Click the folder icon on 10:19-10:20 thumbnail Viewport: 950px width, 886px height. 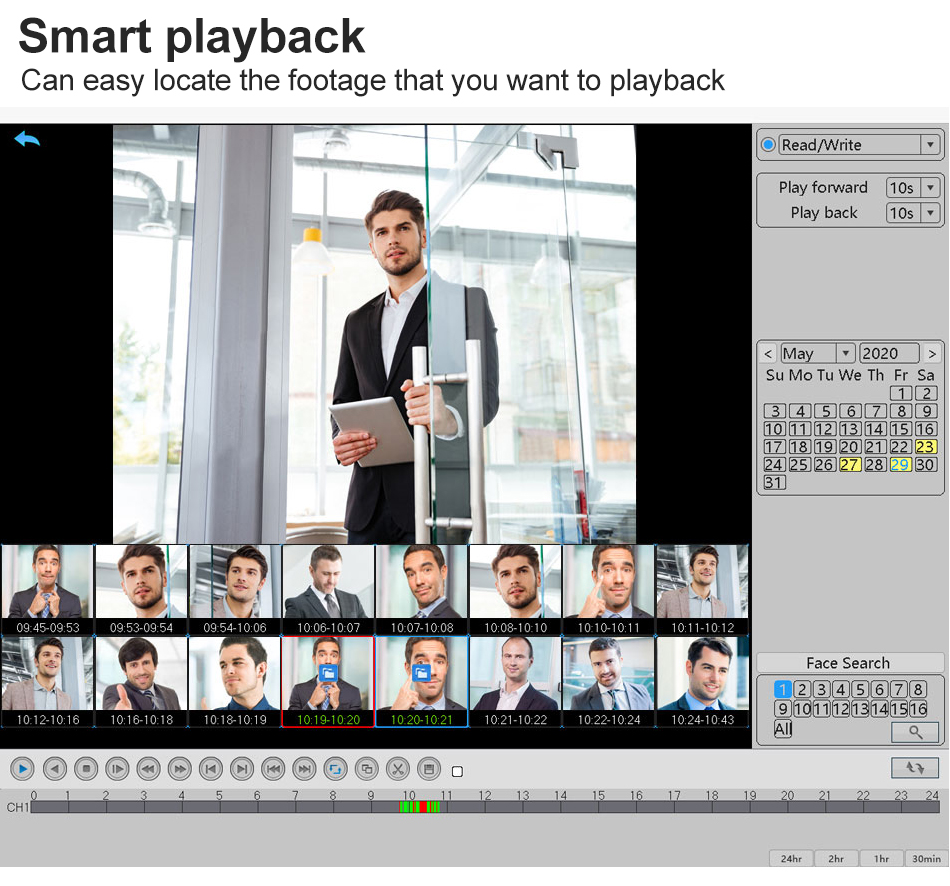327,674
